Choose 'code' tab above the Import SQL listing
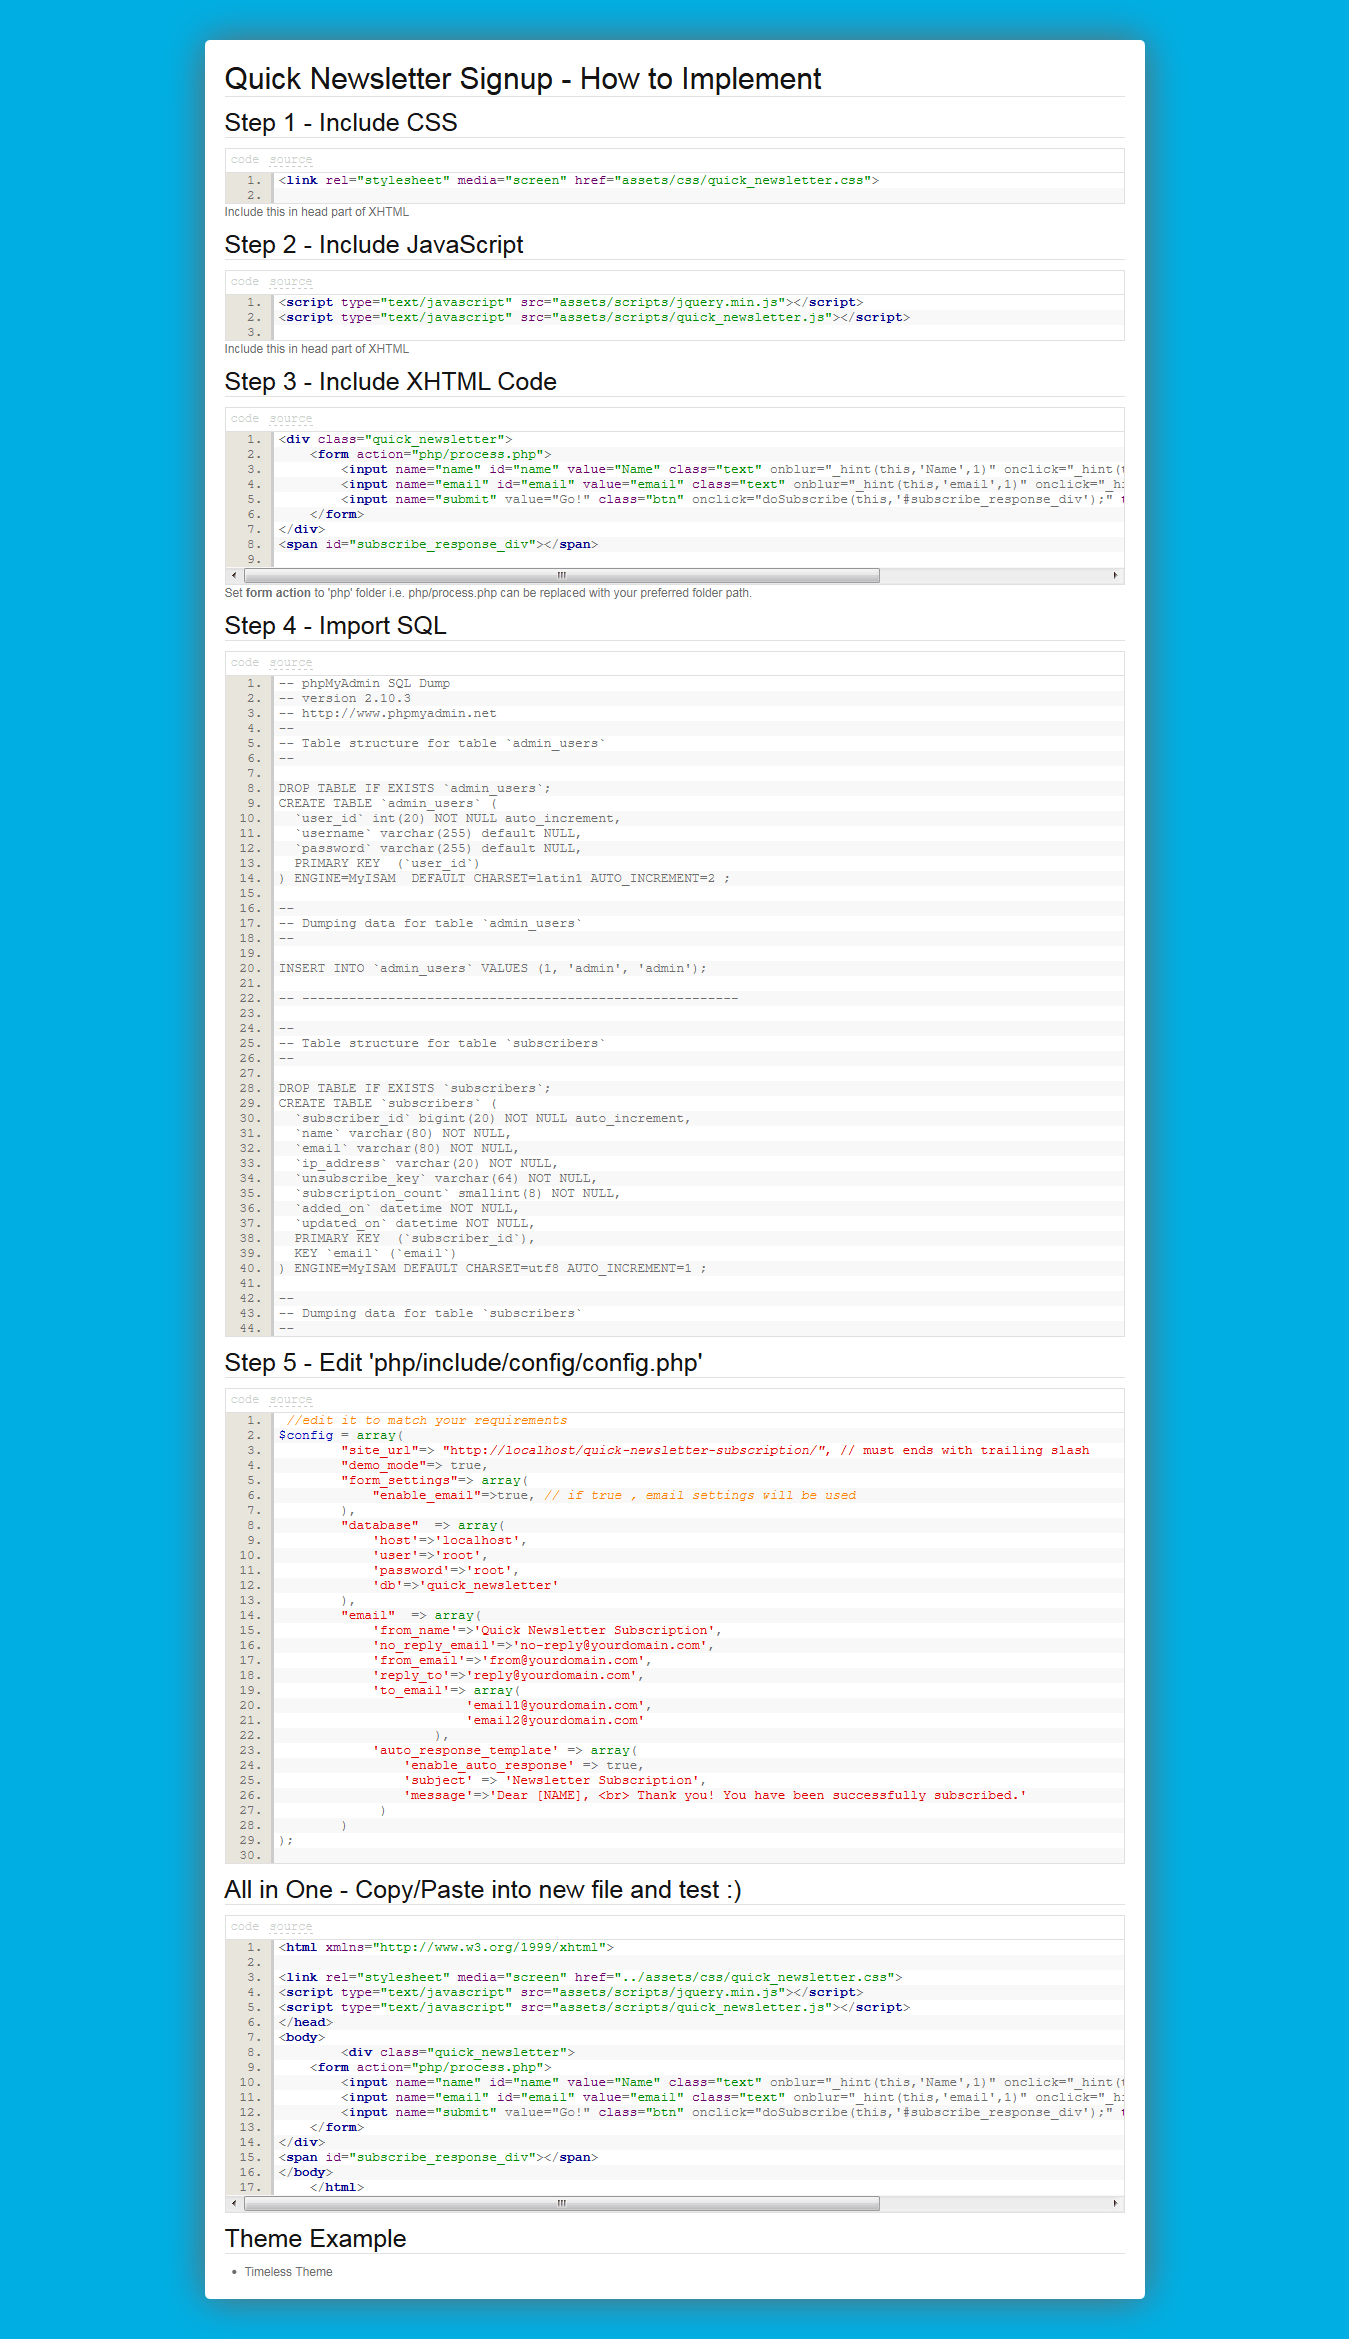 tap(244, 663)
